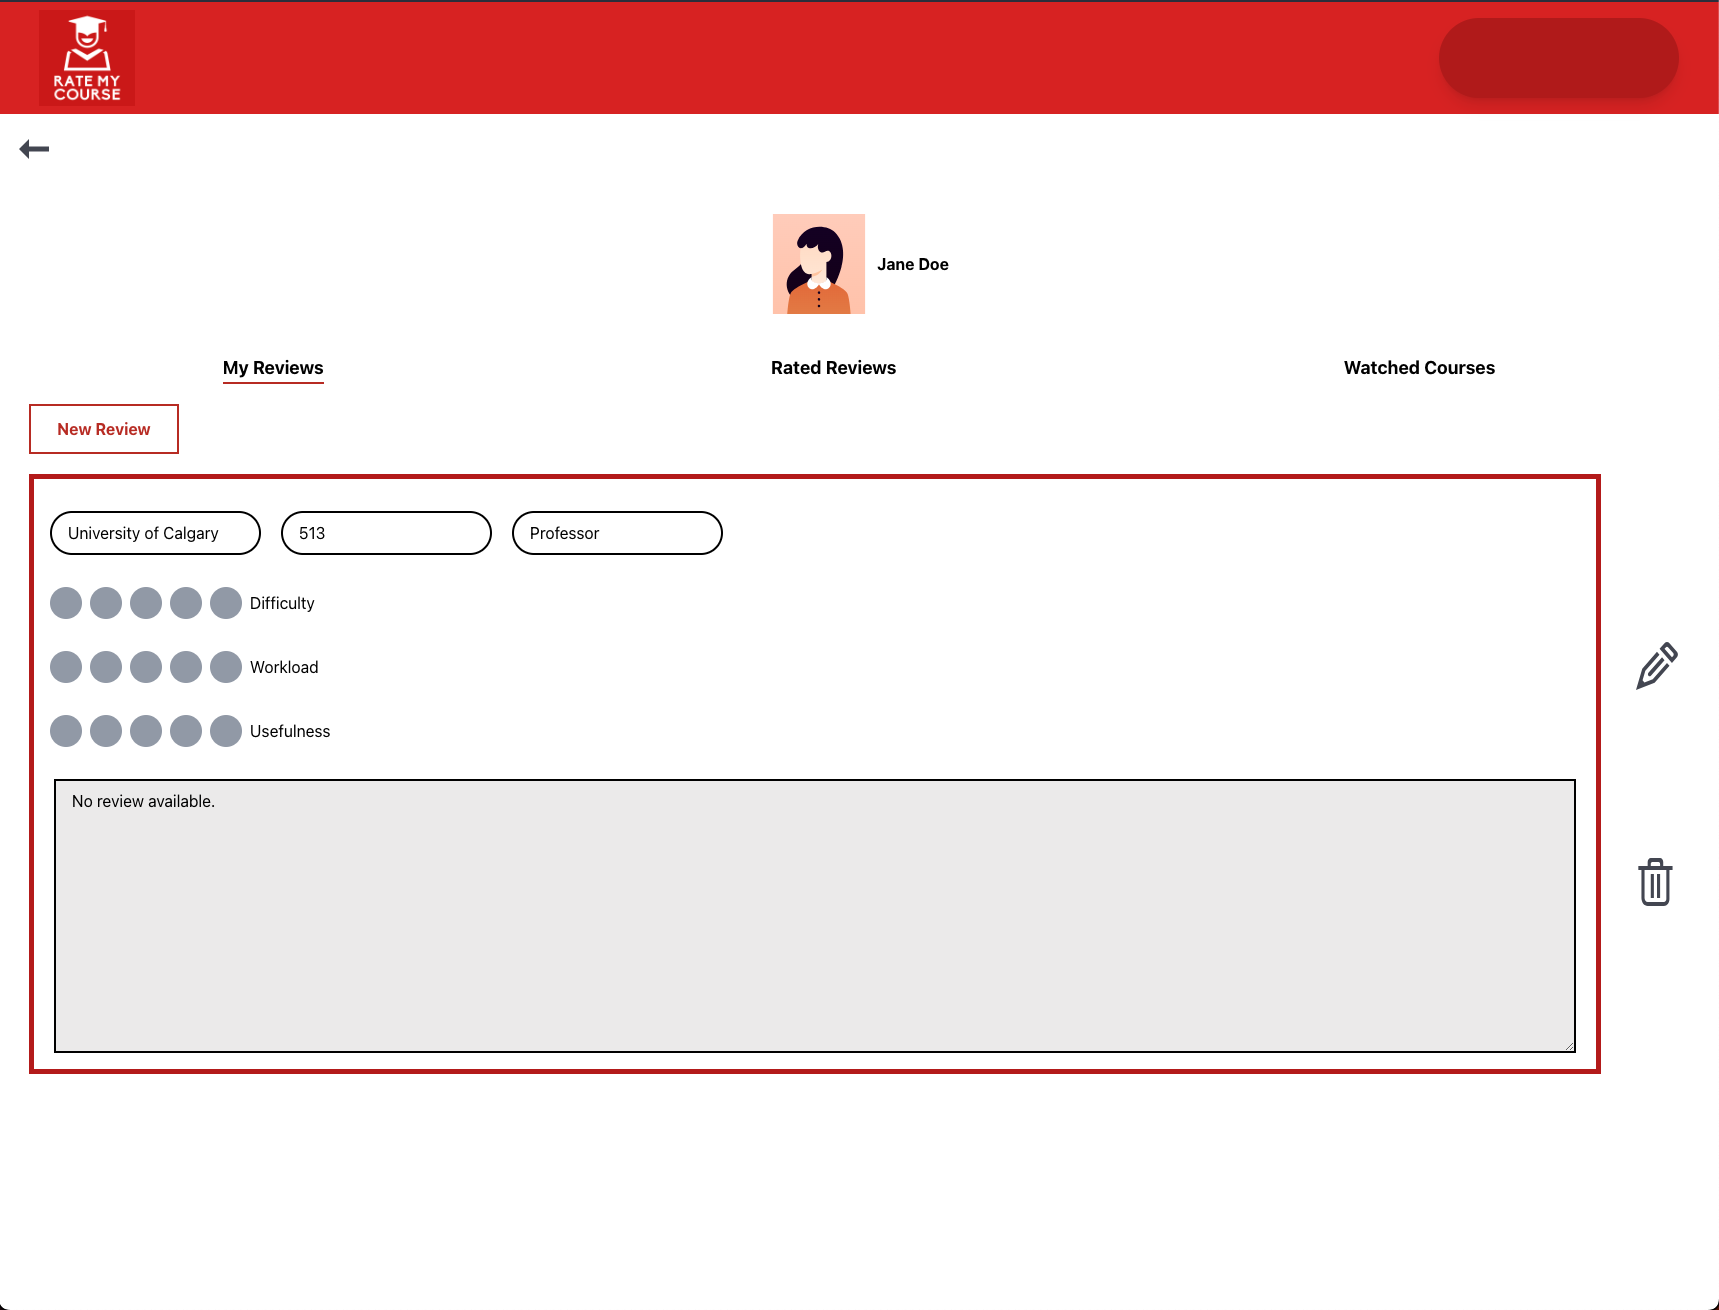Set Difficulty rating to fifth circle

click(226, 603)
